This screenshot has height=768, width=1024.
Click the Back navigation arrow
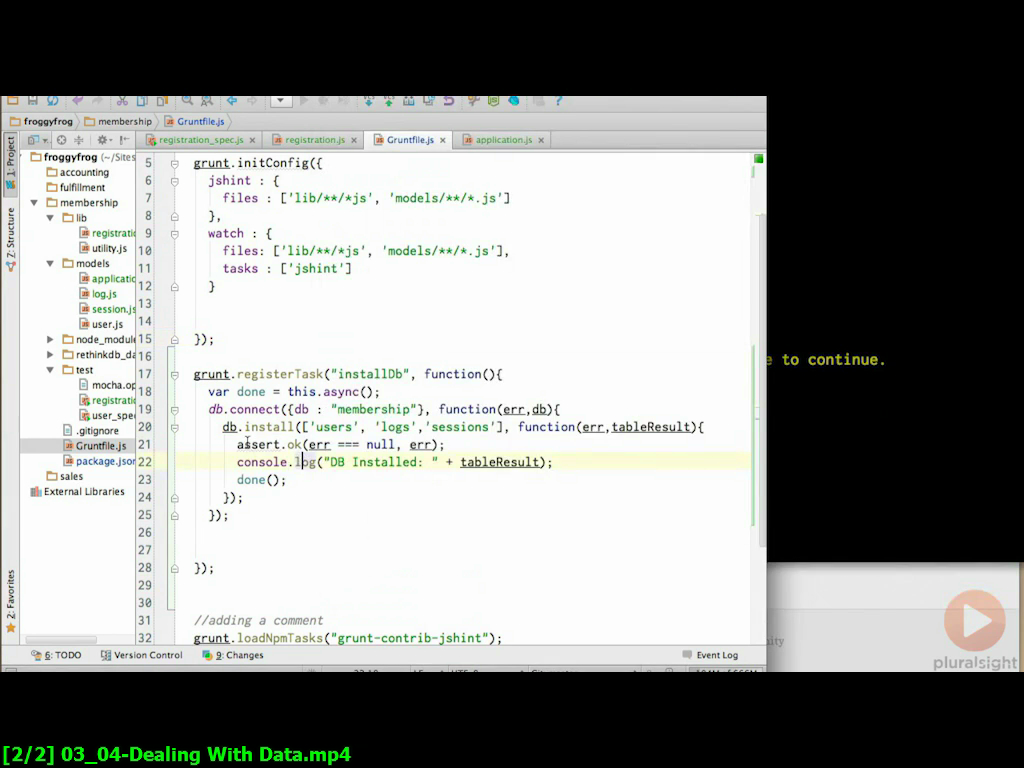pos(232,101)
